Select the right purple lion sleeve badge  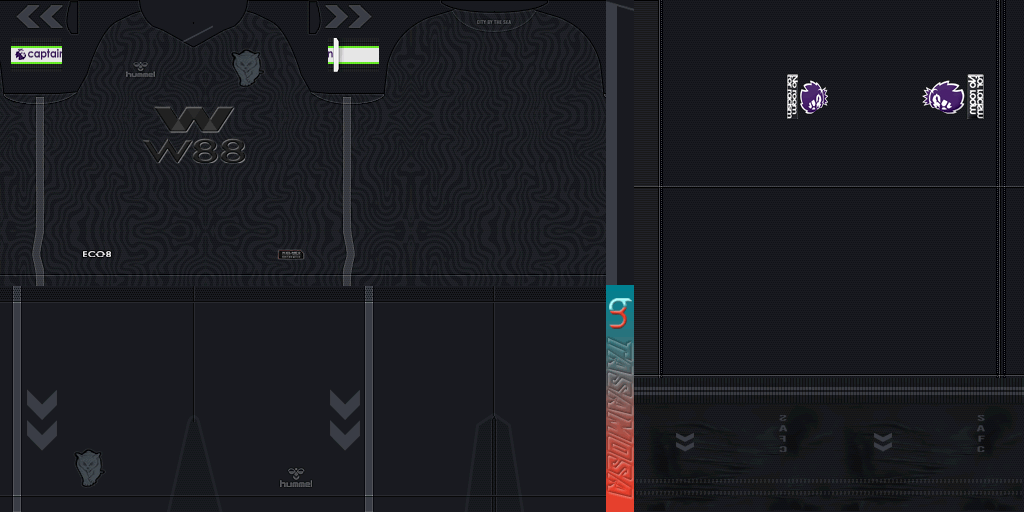click(x=944, y=98)
